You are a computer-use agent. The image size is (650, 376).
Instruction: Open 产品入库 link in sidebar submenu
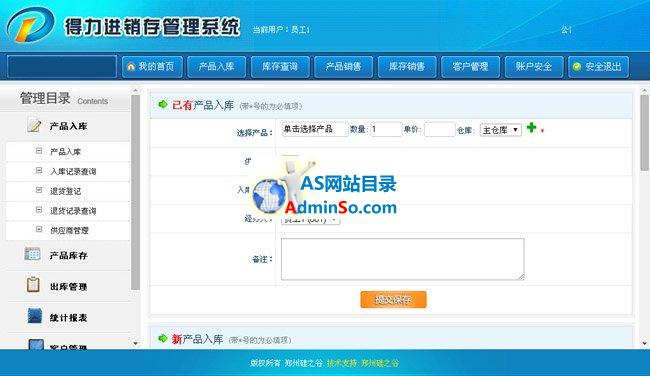(65, 152)
